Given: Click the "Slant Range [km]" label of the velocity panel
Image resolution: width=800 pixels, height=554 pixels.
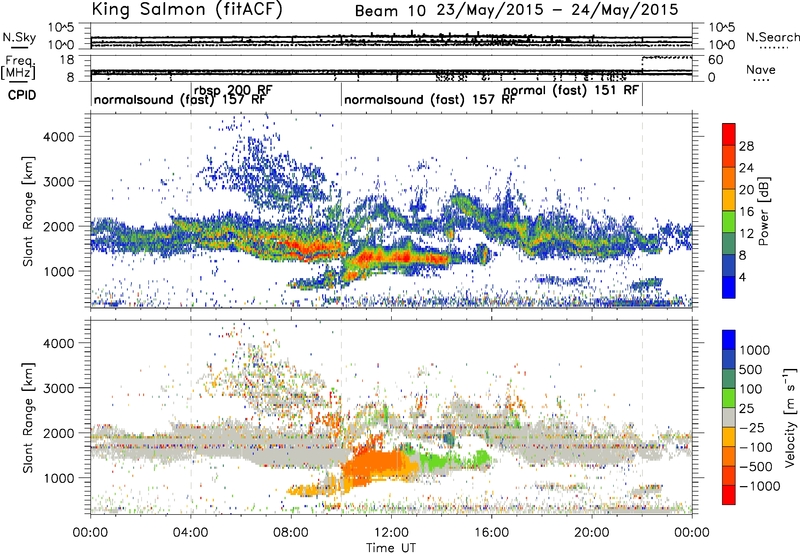Looking at the screenshot, I should coord(28,417).
